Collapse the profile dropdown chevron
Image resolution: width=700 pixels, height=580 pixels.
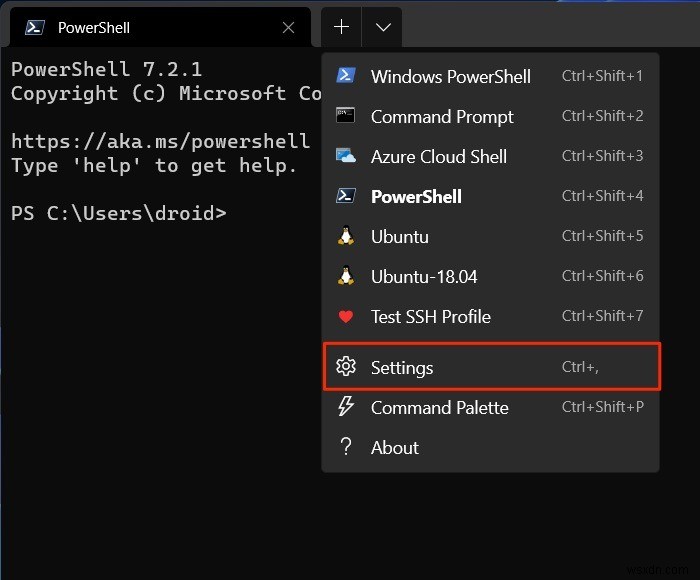[x=383, y=27]
